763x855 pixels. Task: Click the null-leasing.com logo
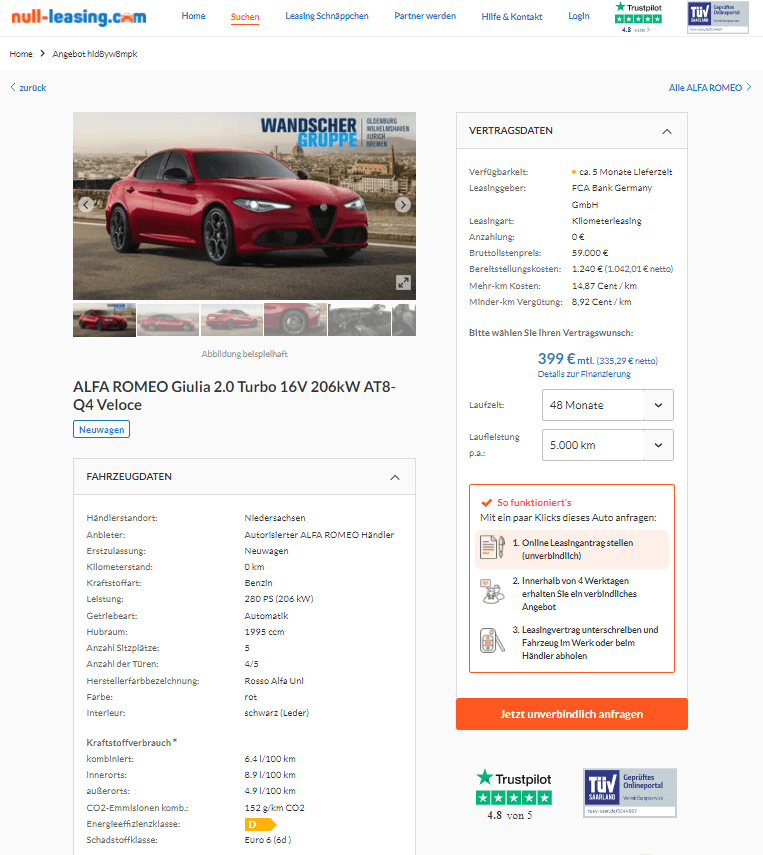tap(79, 17)
